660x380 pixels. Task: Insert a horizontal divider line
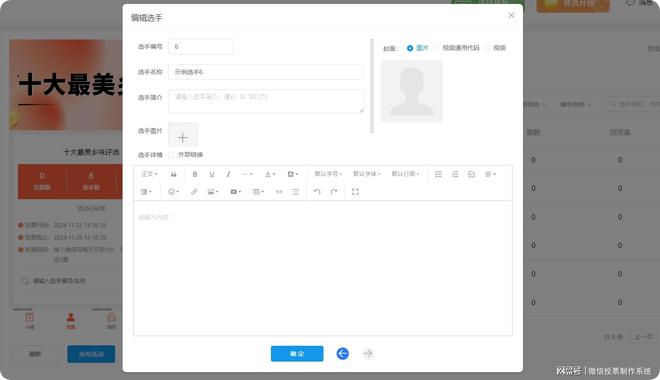tap(296, 192)
